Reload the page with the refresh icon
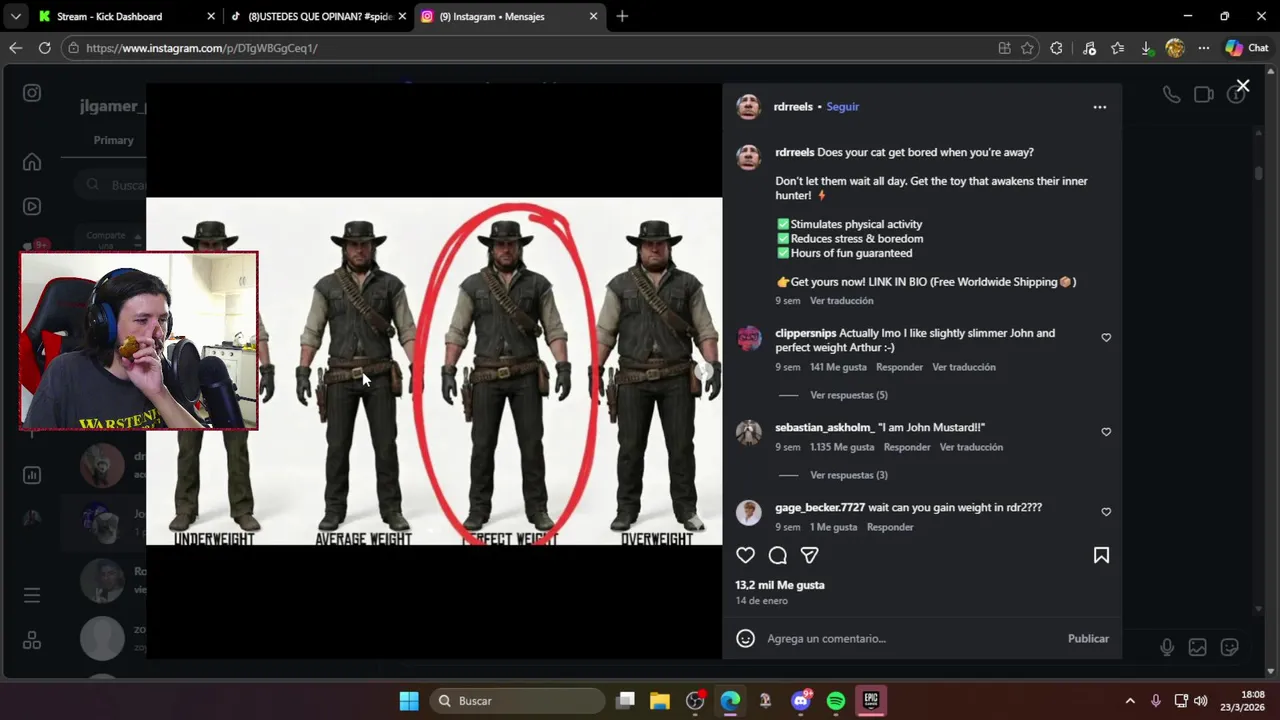Viewport: 1280px width, 720px height. pos(45,48)
